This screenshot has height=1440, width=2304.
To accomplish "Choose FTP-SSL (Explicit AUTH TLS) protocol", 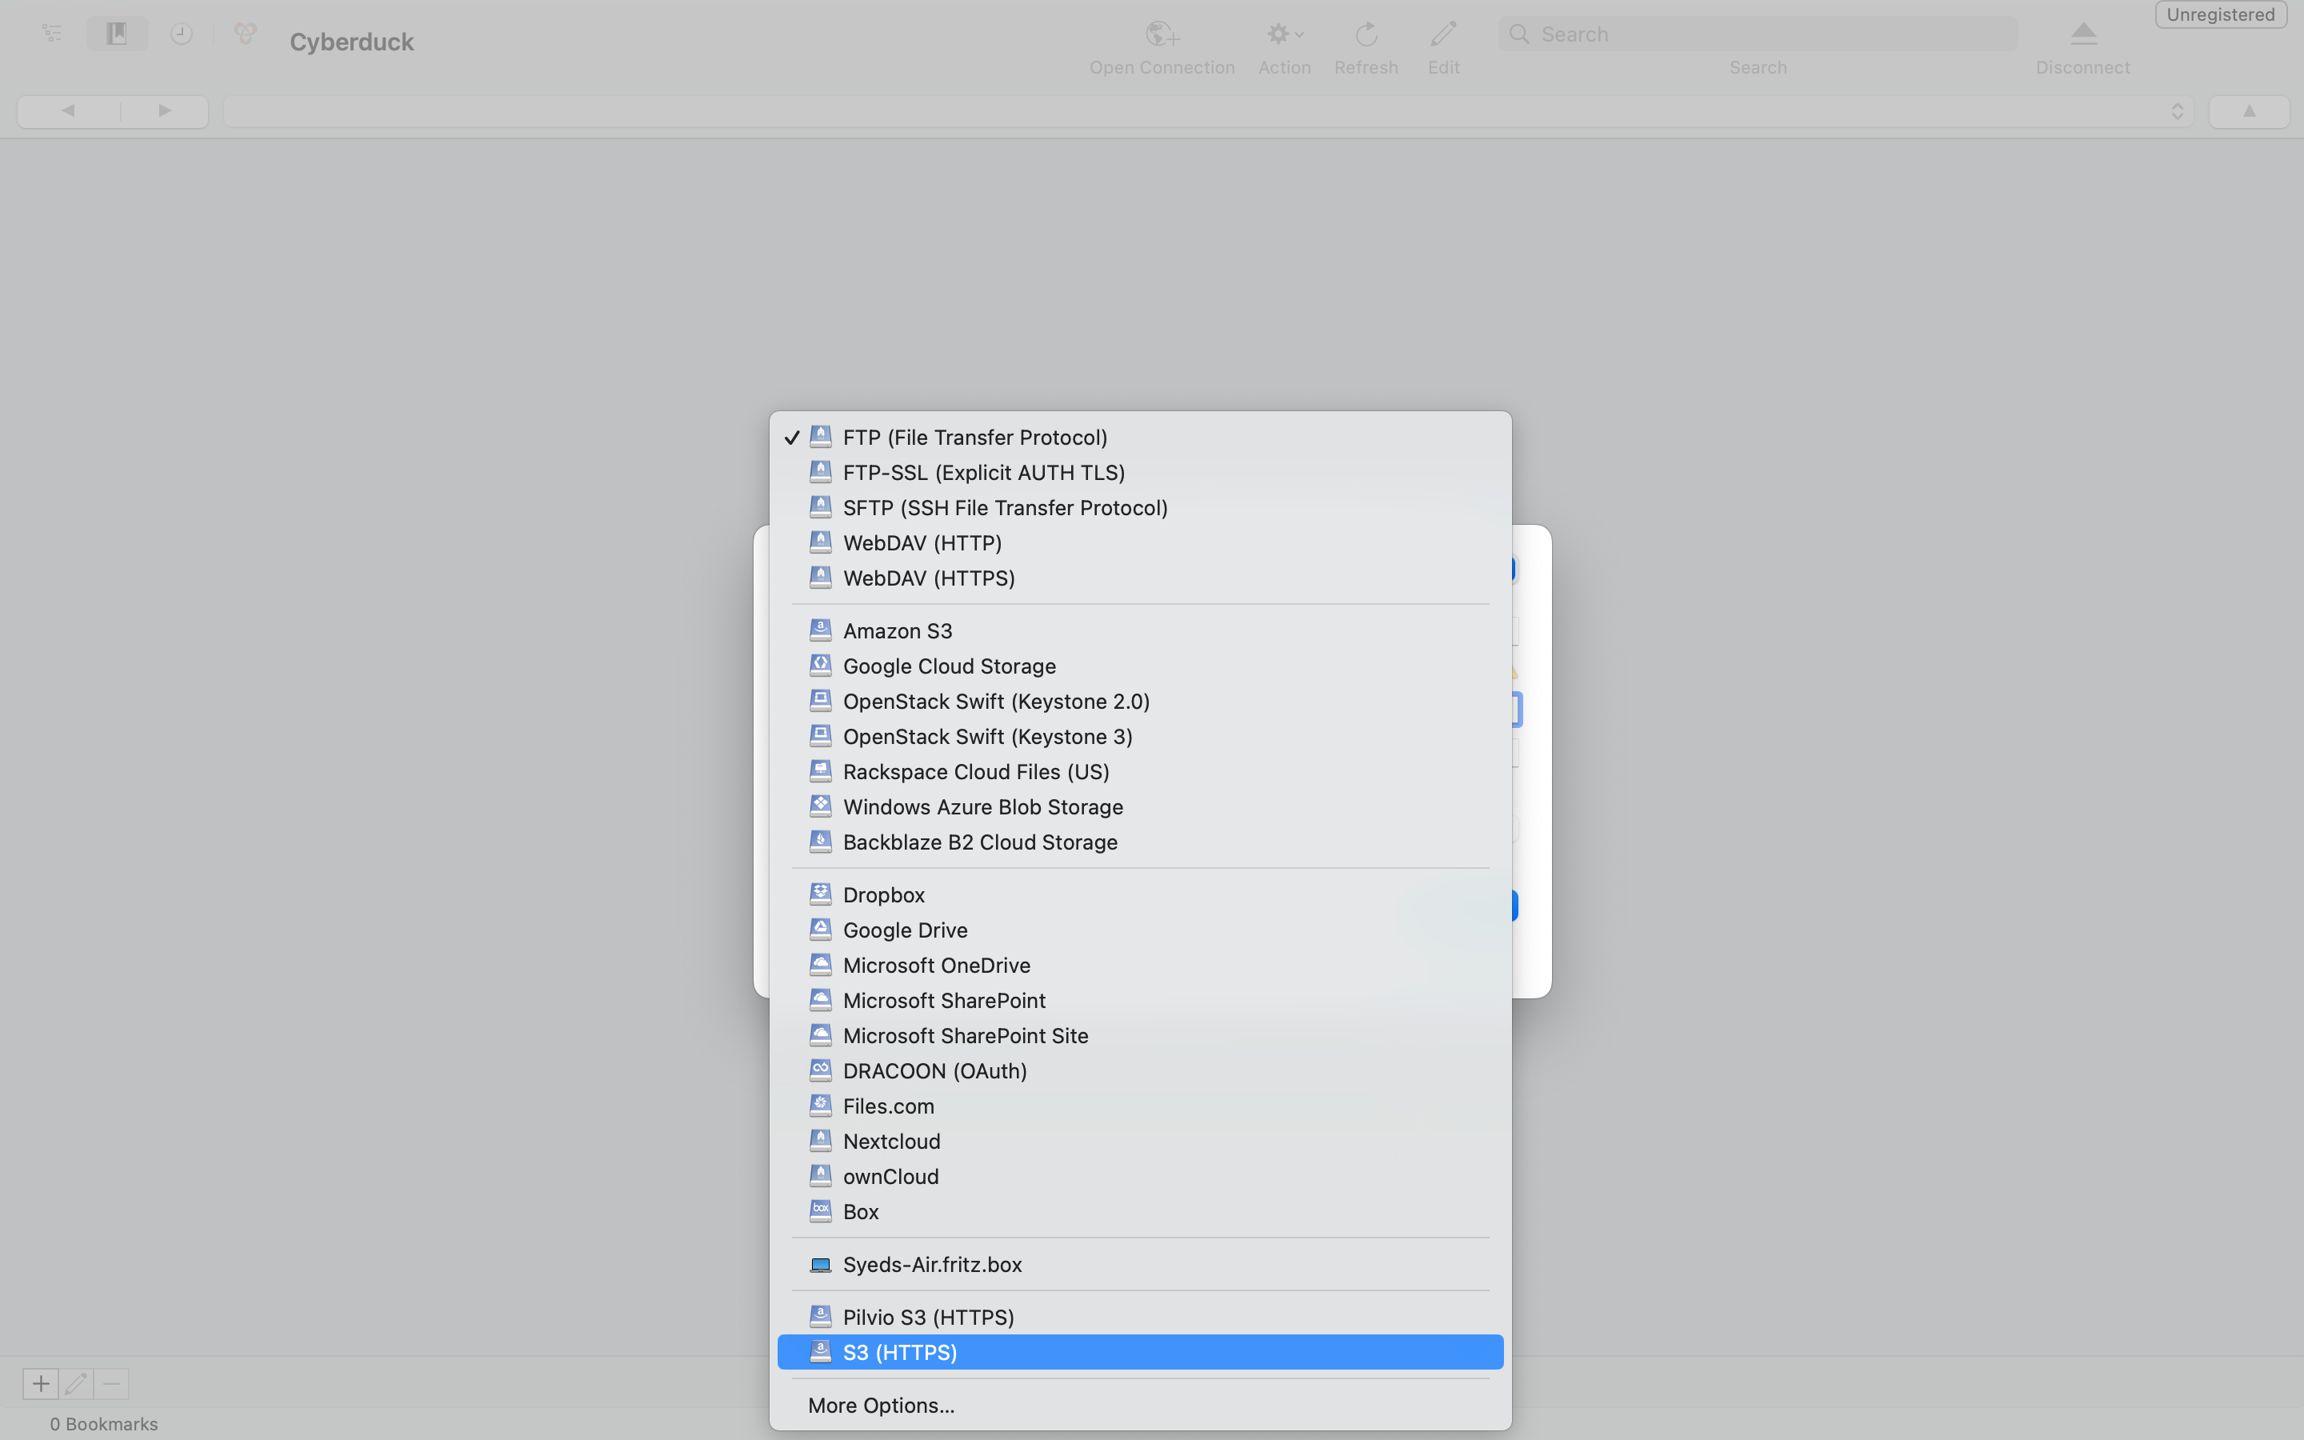I will click(1140, 472).
